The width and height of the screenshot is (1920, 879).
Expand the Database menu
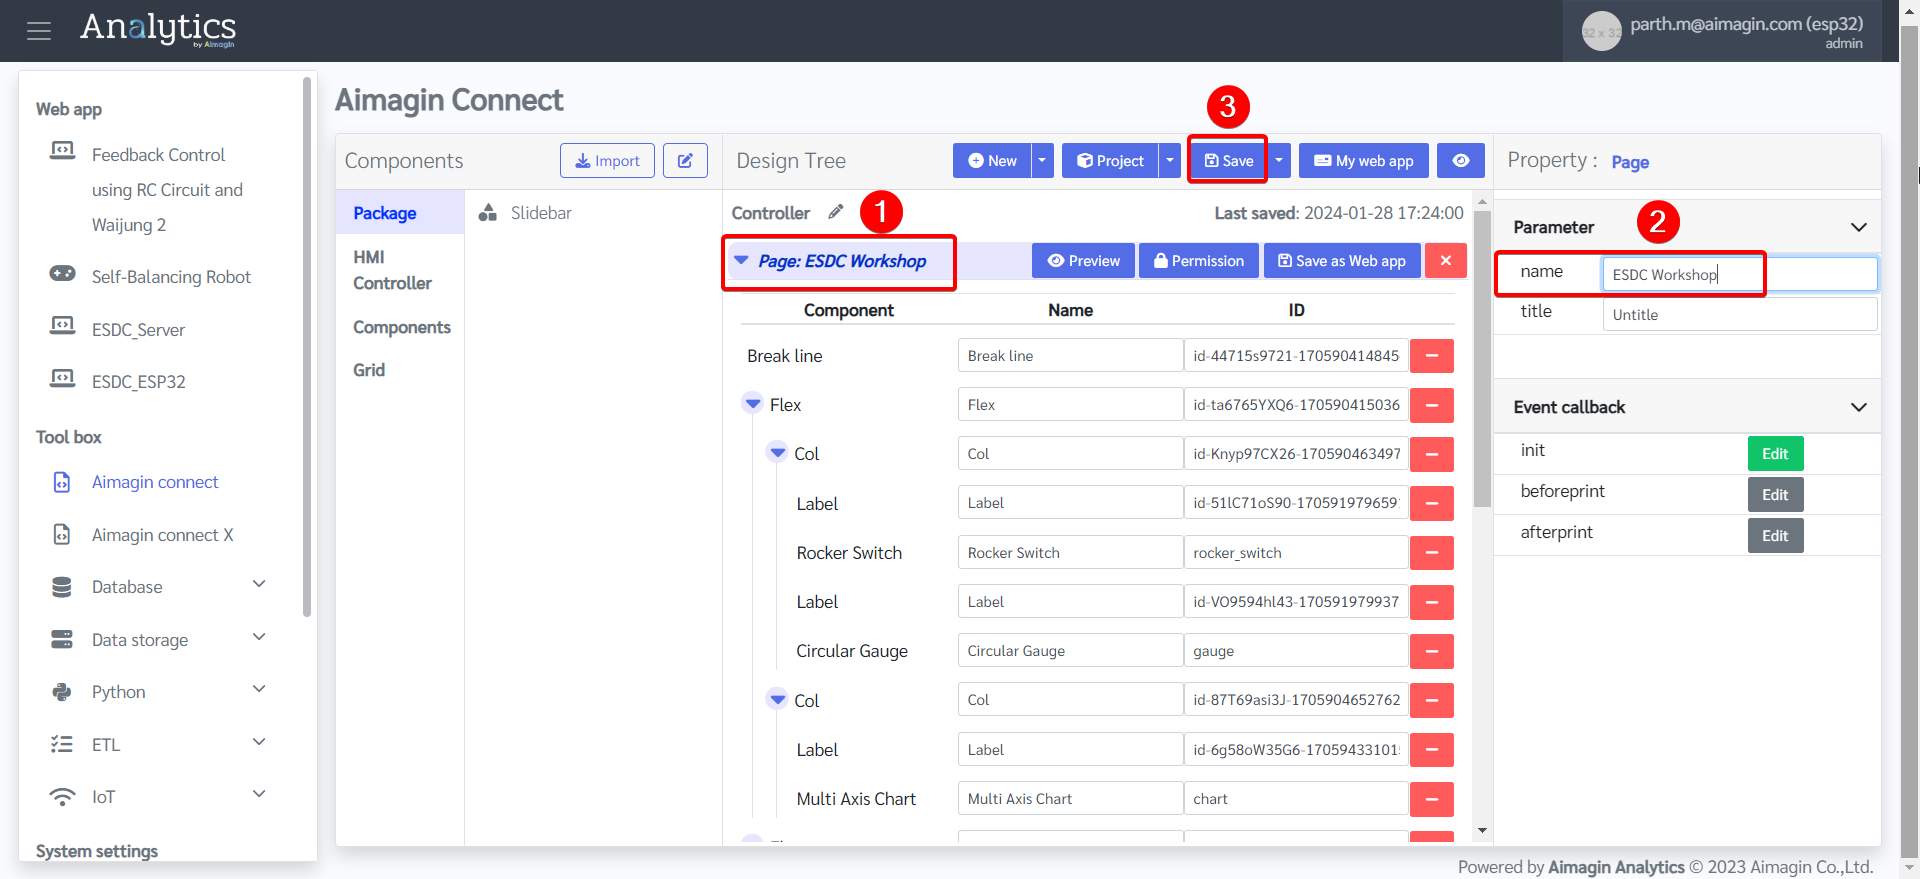click(259, 585)
